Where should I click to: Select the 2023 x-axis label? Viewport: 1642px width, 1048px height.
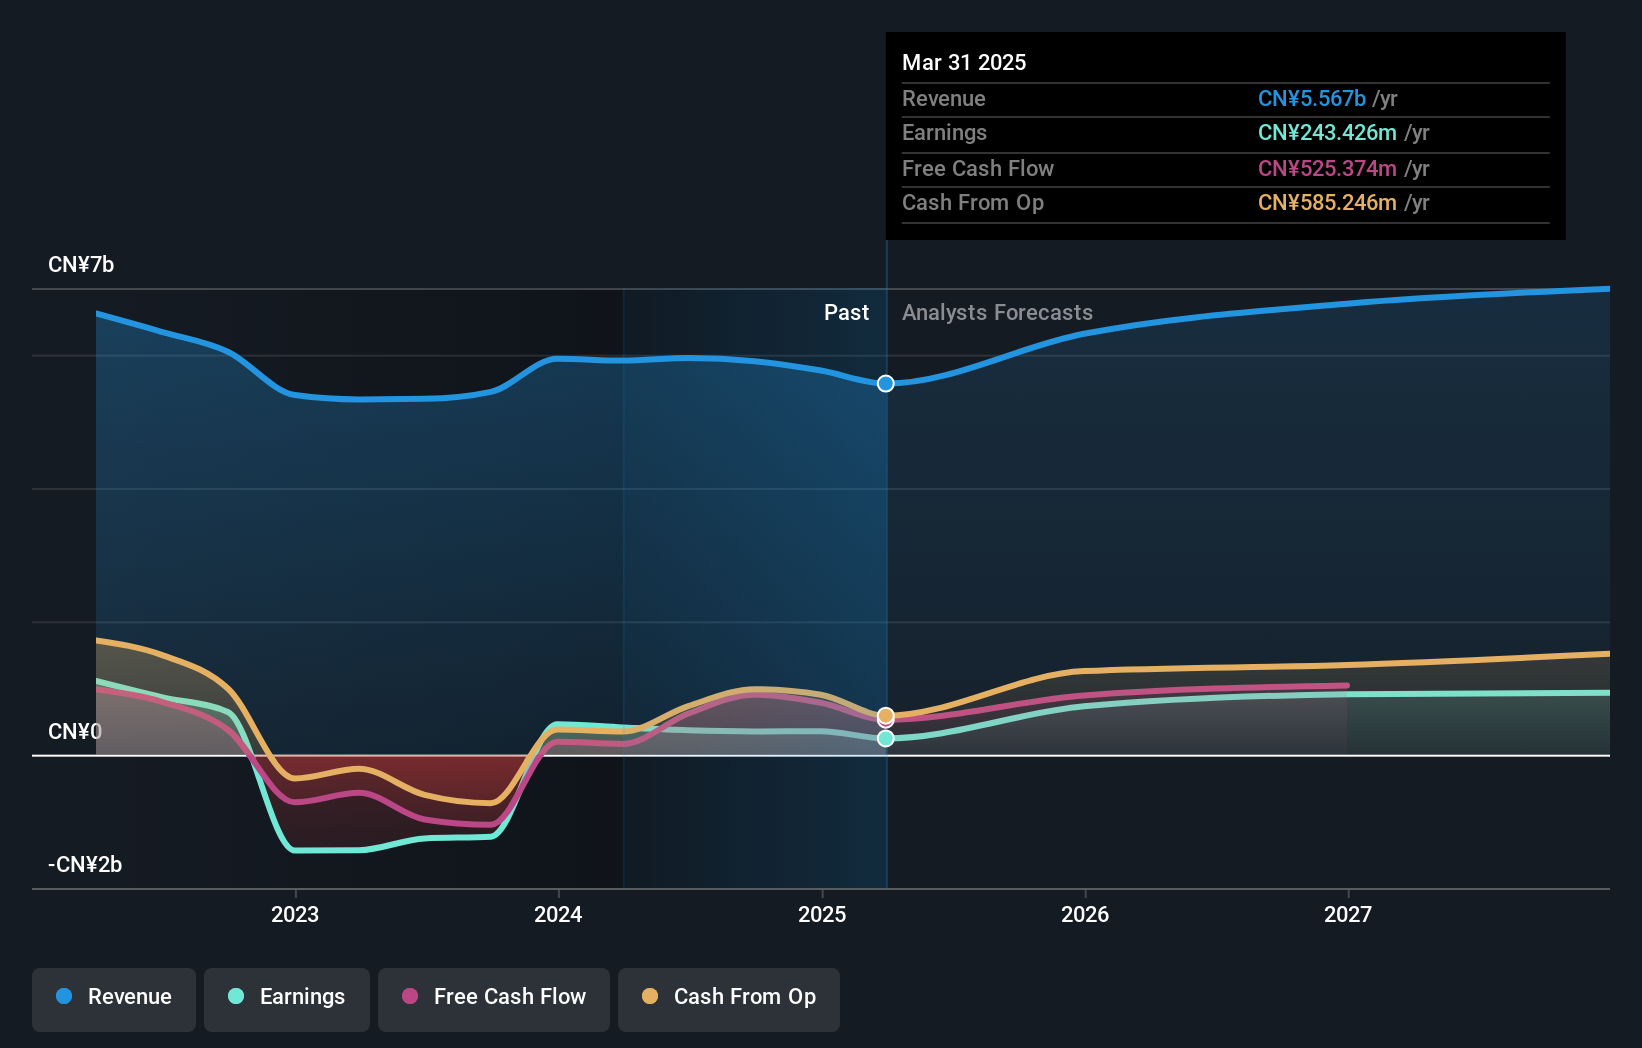(295, 915)
